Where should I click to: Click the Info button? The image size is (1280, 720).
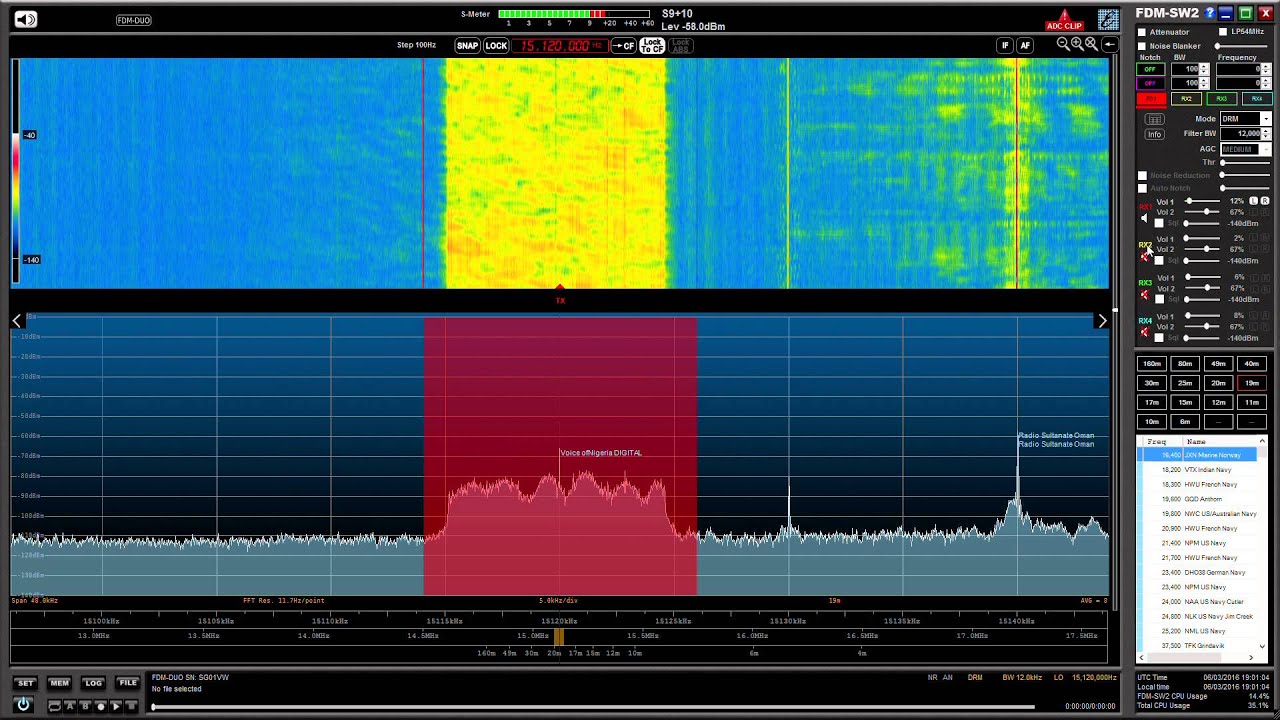1154,134
